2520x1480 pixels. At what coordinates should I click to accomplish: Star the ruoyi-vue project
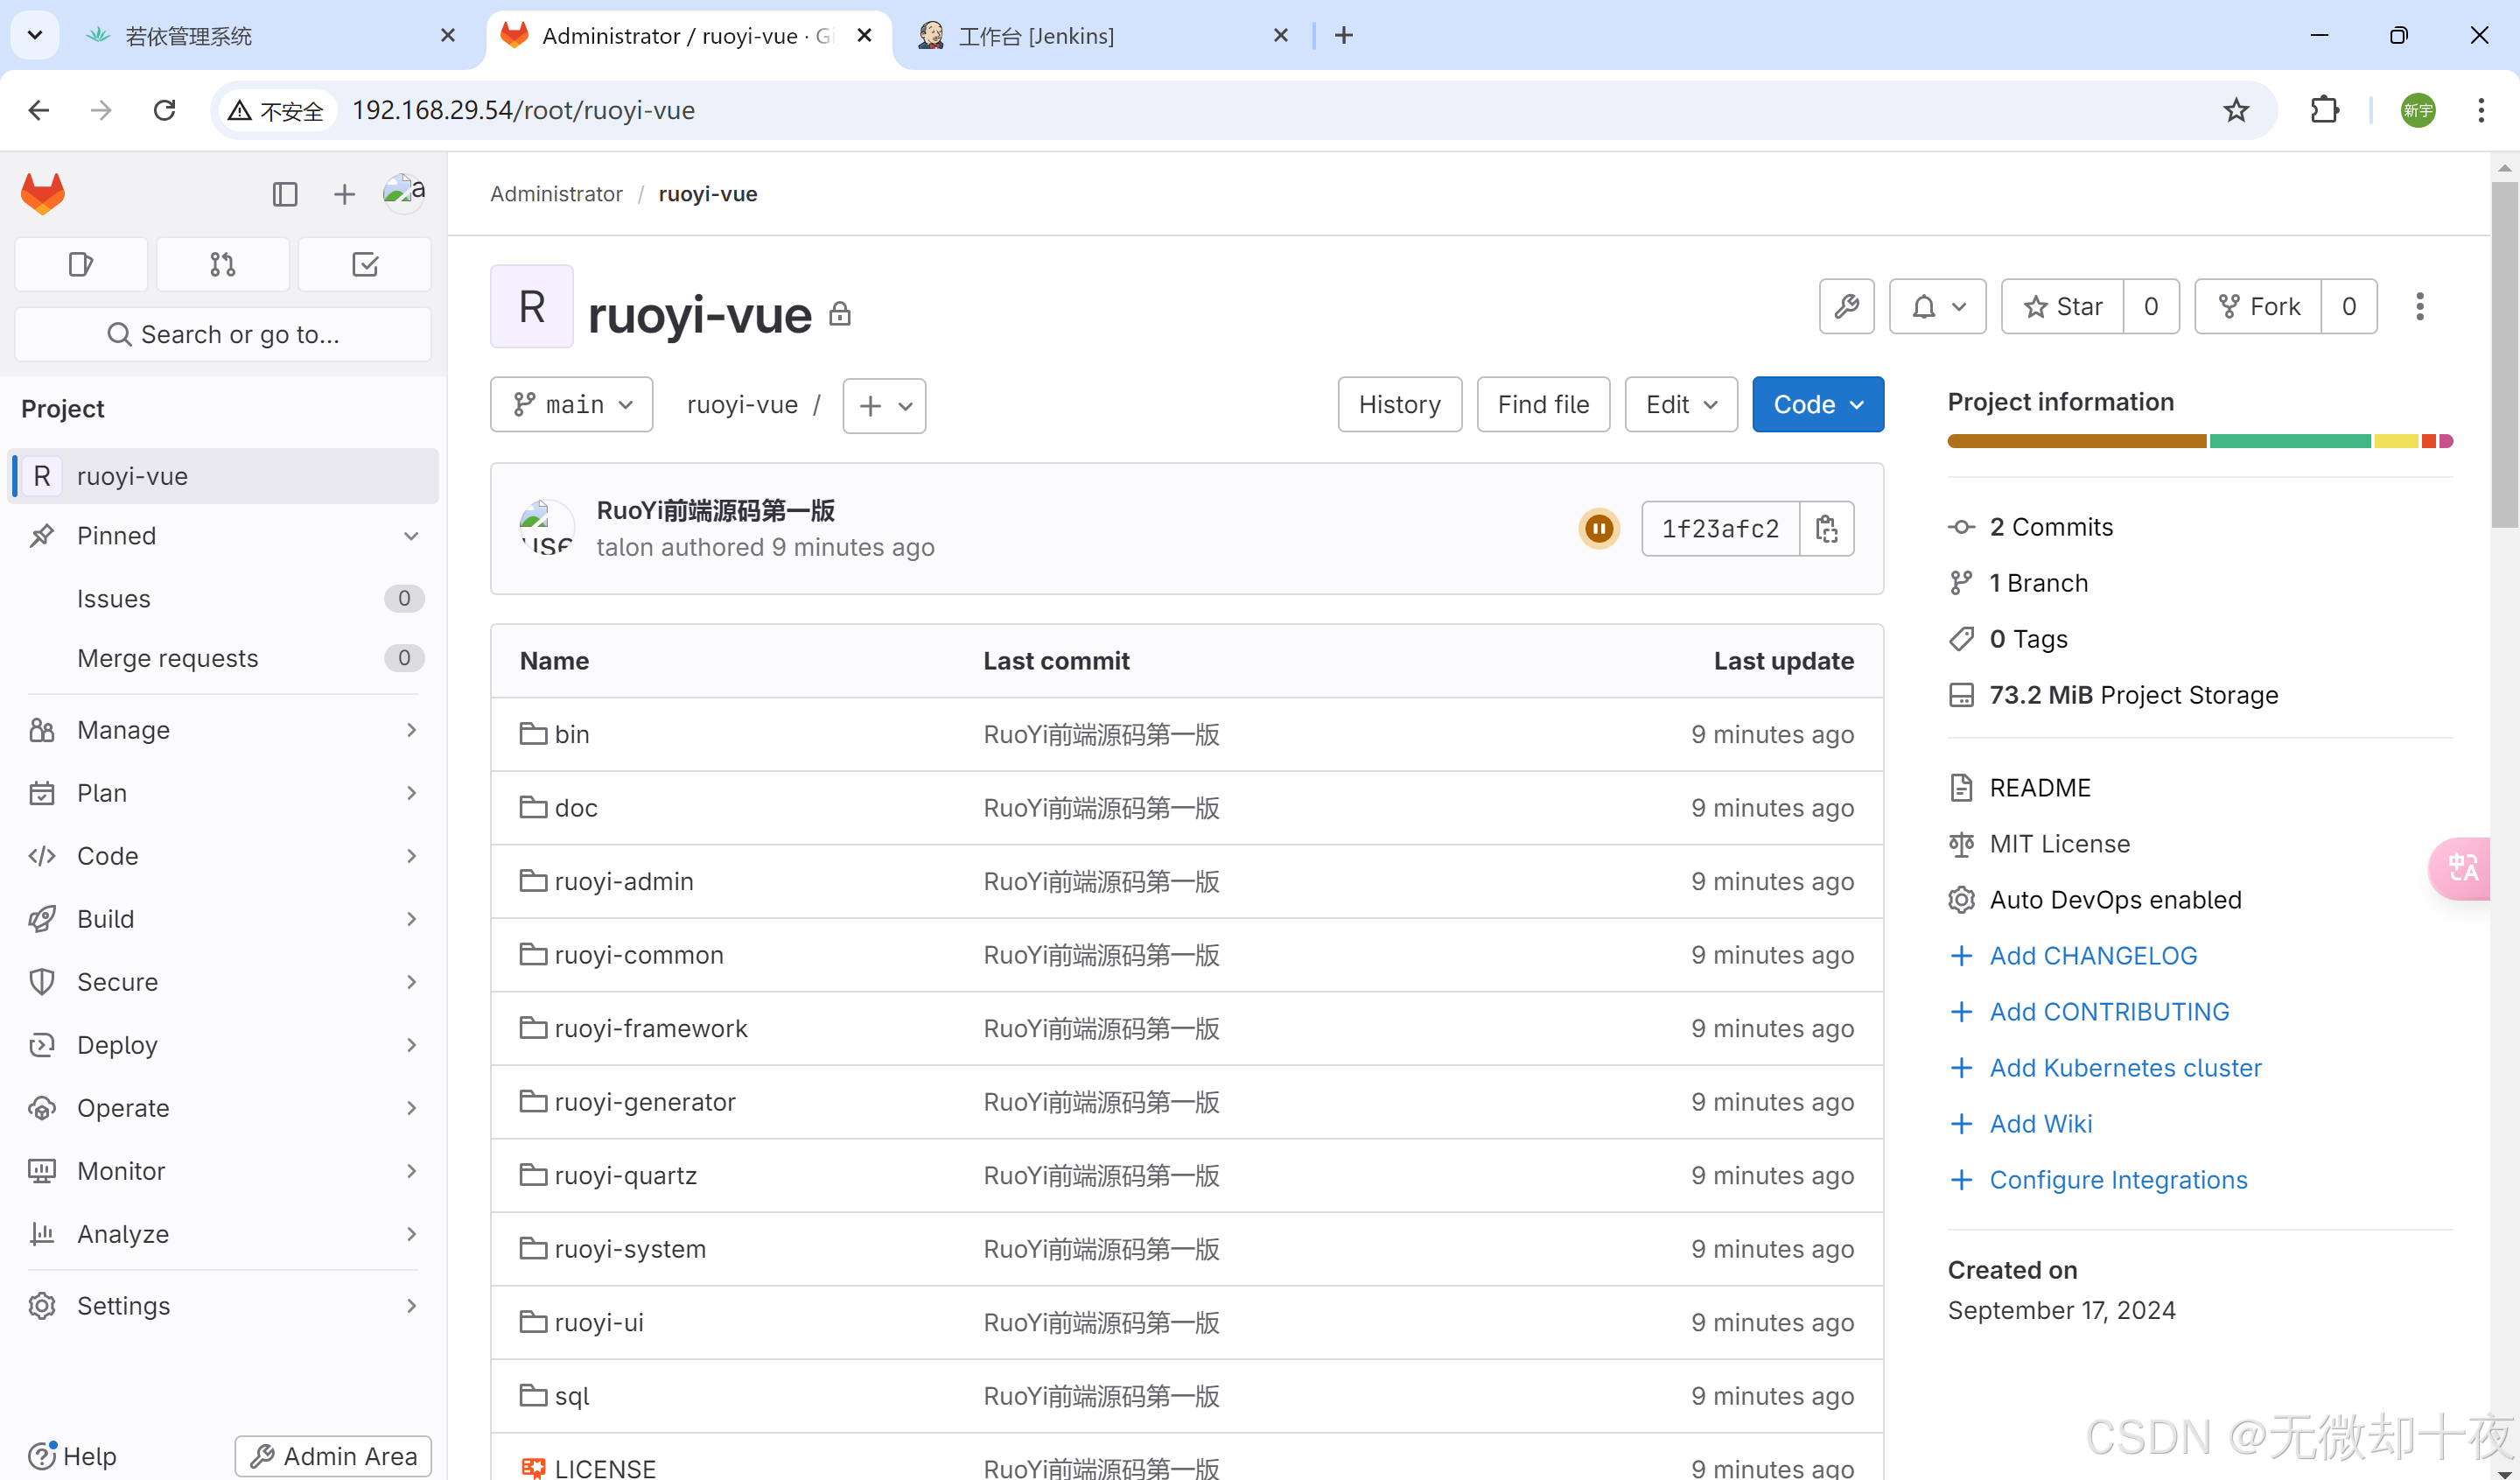(x=2062, y=306)
